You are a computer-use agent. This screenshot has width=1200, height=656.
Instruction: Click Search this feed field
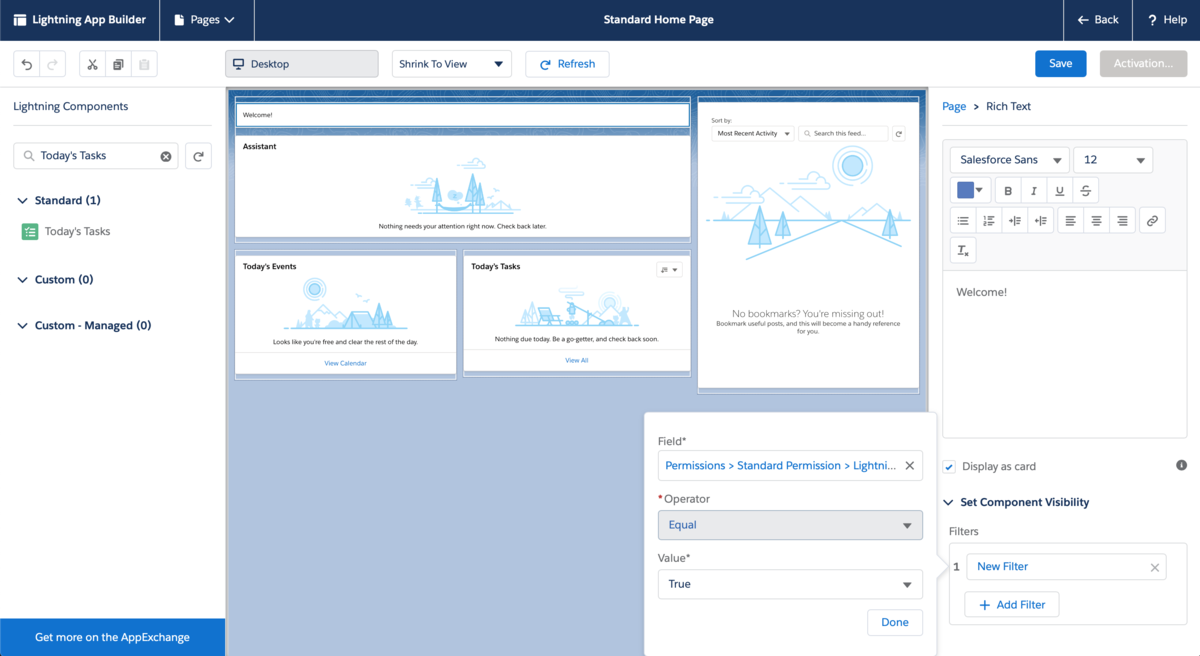point(843,133)
